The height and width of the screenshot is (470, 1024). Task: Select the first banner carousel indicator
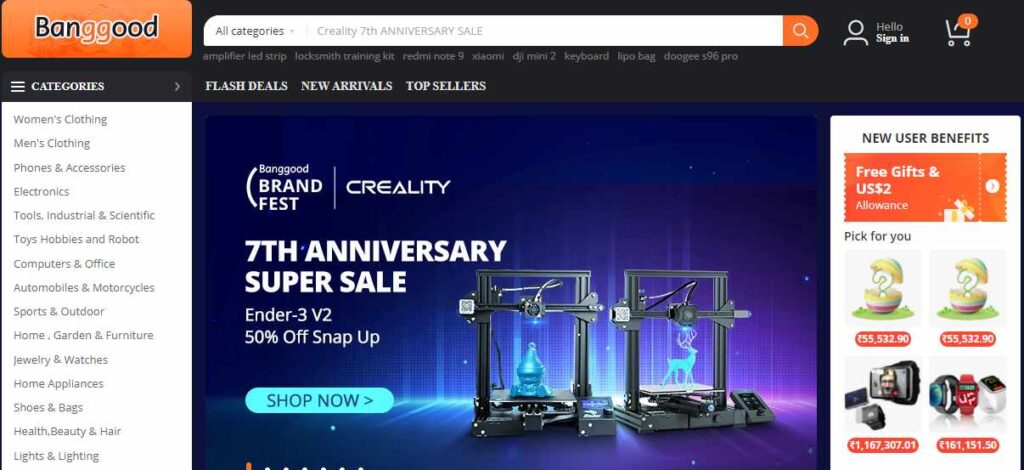pos(249,466)
